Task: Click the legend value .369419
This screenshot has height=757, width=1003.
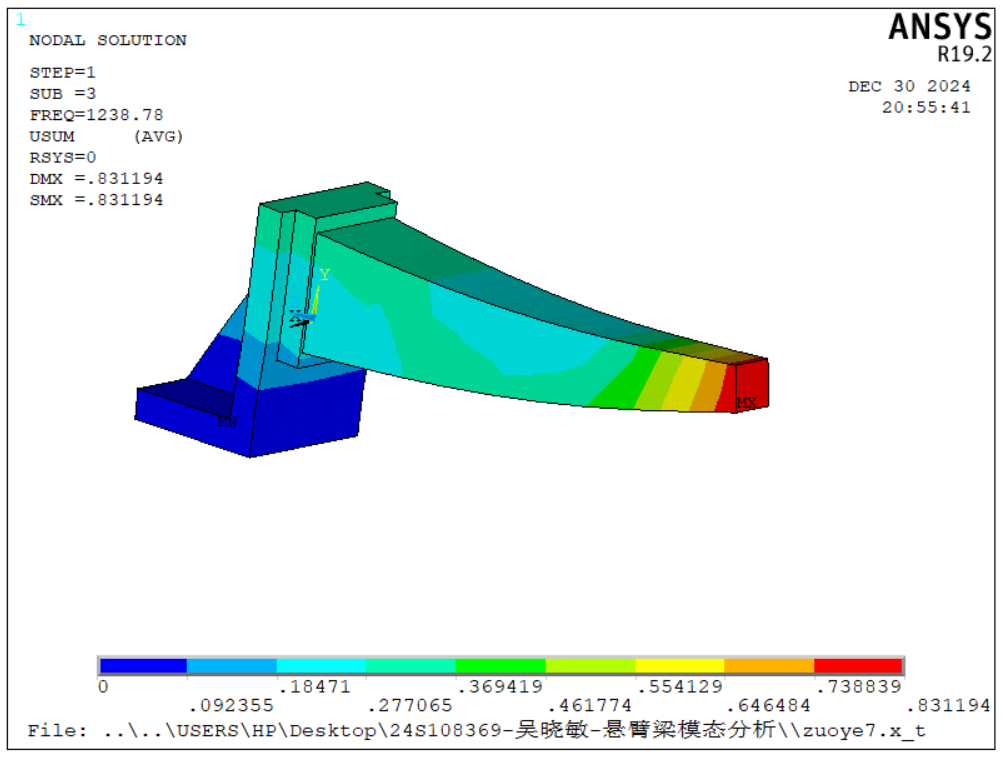Action: click(x=500, y=687)
